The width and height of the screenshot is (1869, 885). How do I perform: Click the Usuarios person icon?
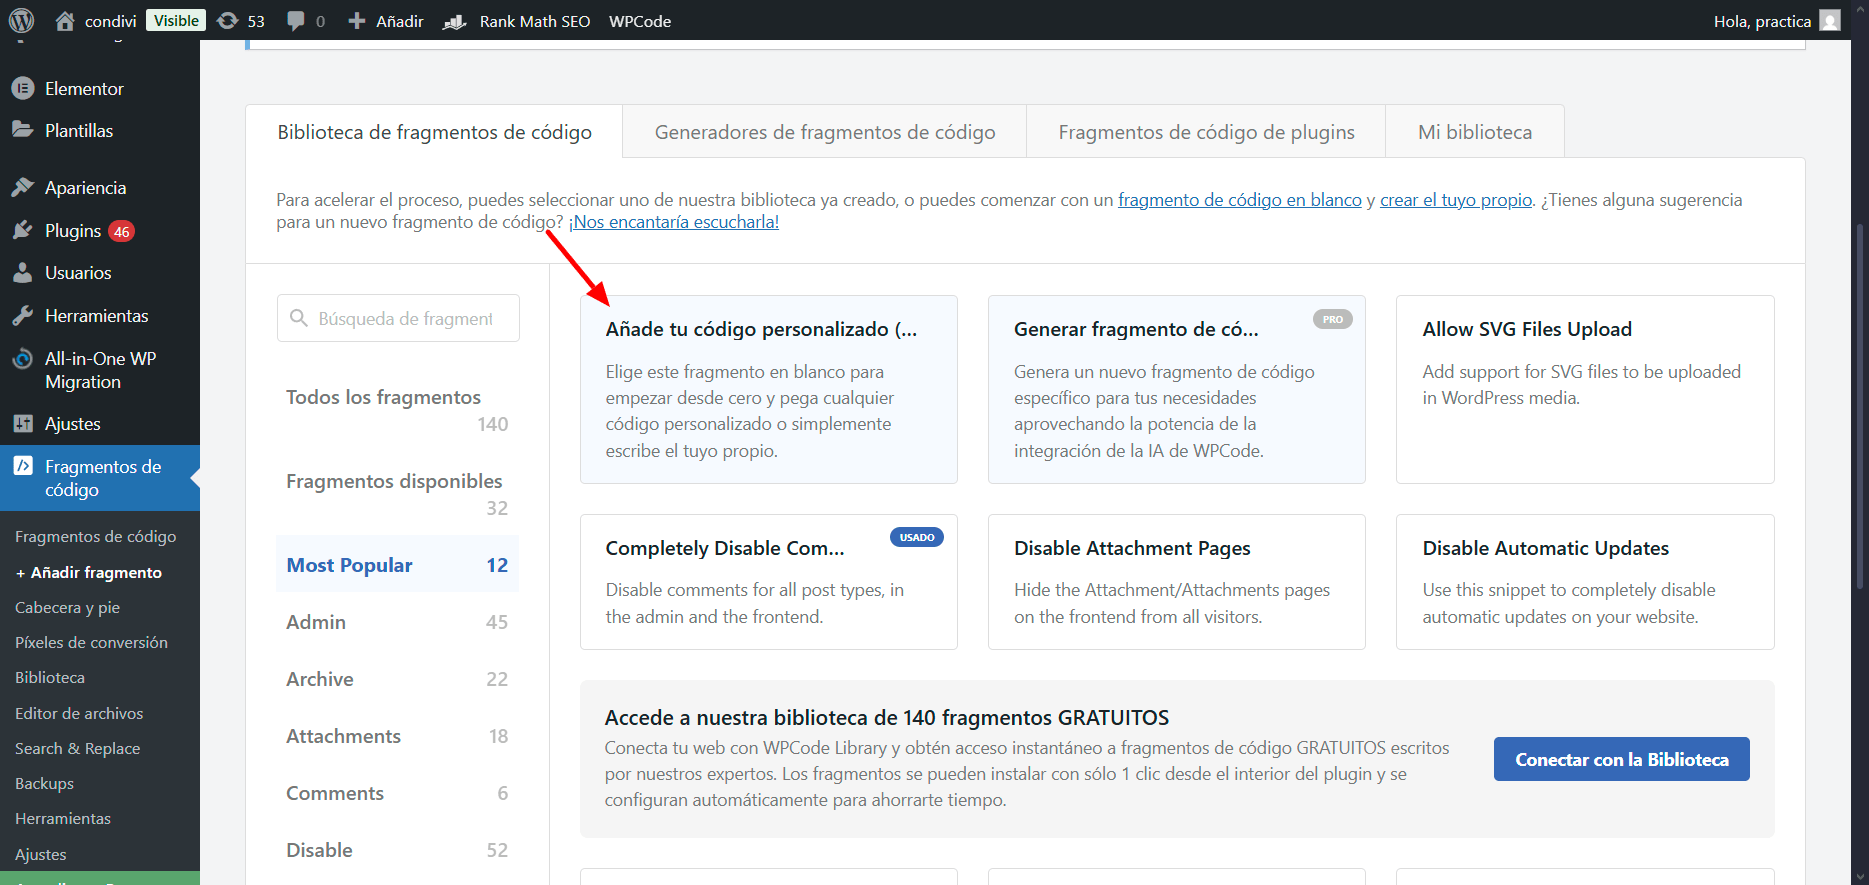point(23,272)
